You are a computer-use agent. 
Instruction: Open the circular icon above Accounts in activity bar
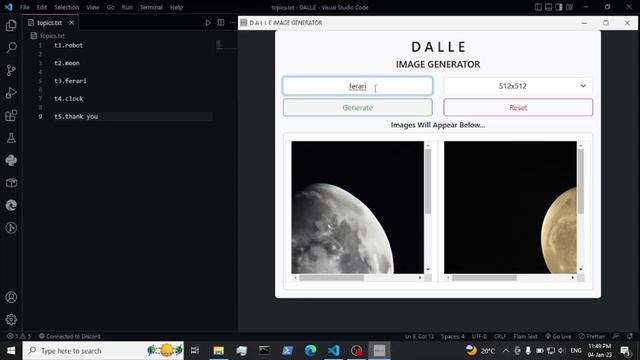(x=11, y=228)
